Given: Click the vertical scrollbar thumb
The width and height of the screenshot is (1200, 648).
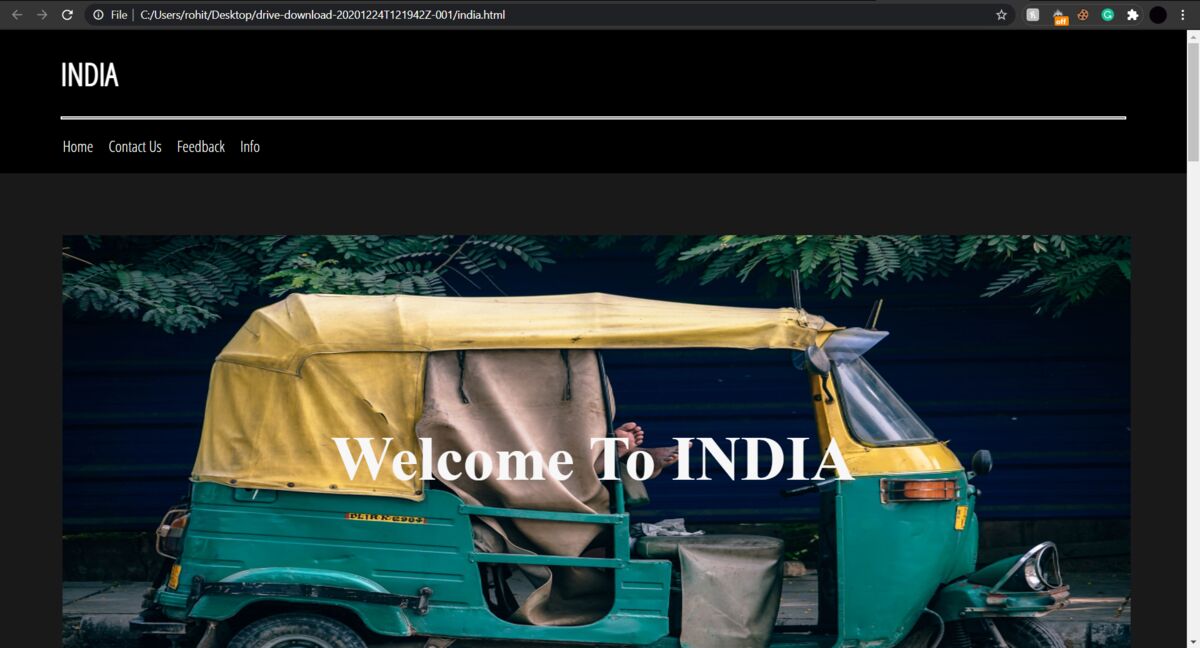Looking at the screenshot, I should coord(1193,101).
